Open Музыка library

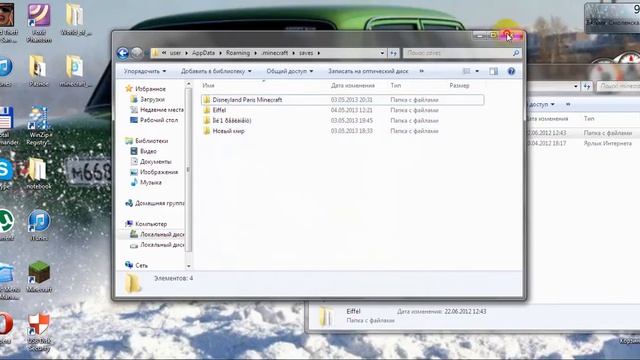[151, 182]
